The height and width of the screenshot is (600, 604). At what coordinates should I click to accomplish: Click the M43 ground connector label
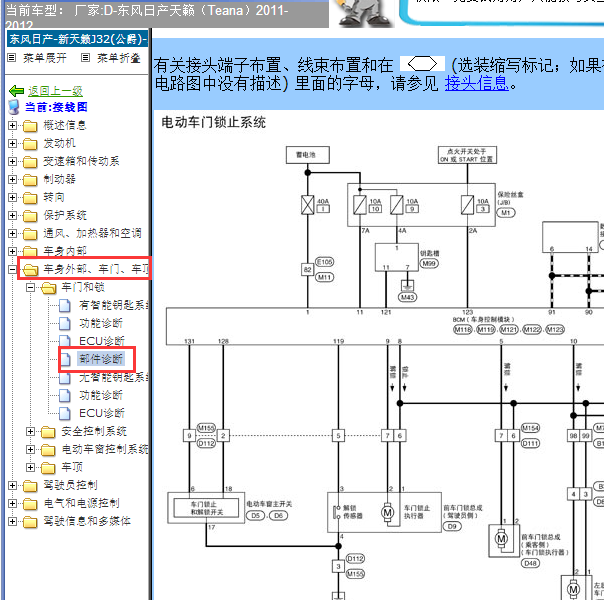click(408, 297)
